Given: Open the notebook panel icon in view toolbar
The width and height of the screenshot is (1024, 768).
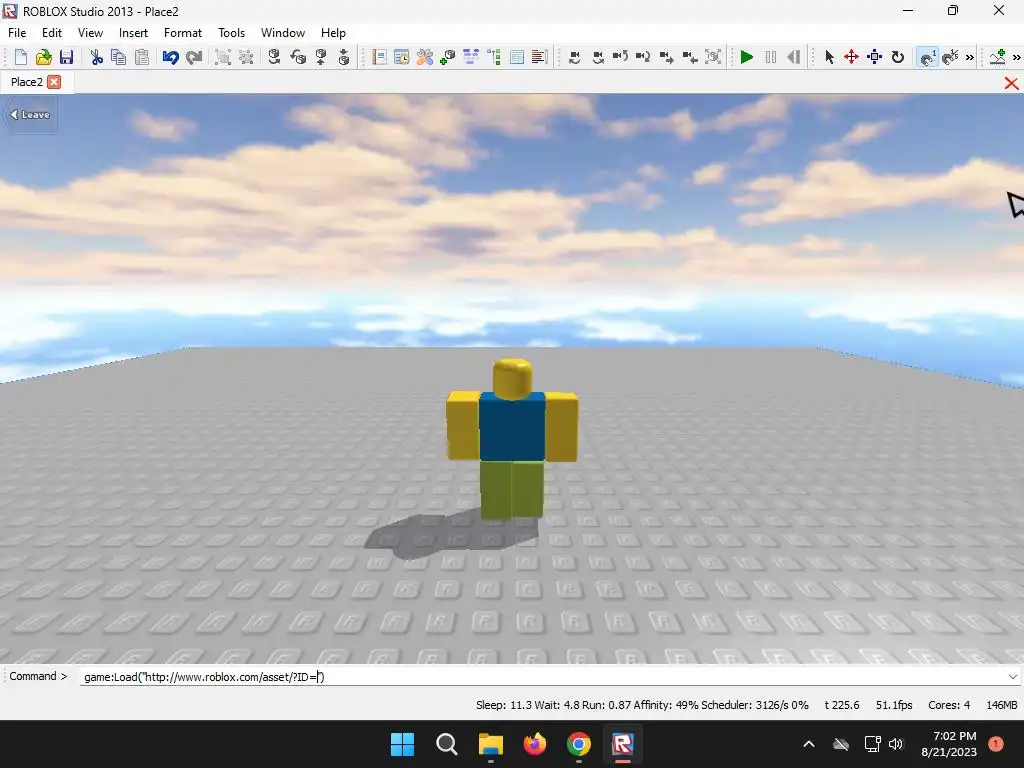Looking at the screenshot, I should click(x=379, y=57).
